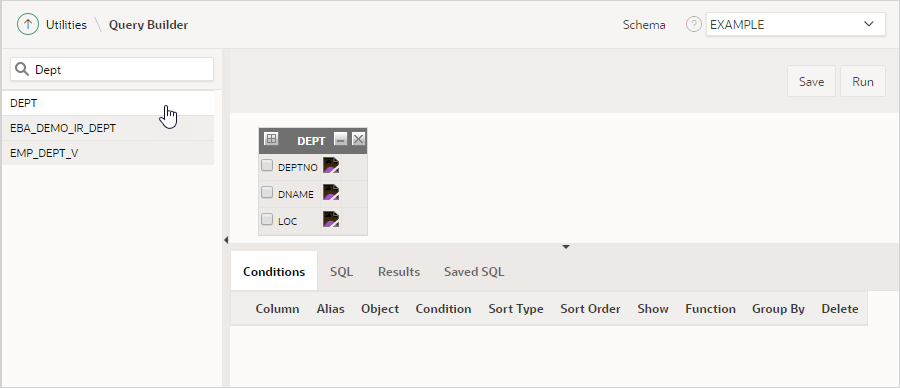Select EBA_DEMO_IR_DEPT in the list
This screenshot has height=388, width=900.
108,128
